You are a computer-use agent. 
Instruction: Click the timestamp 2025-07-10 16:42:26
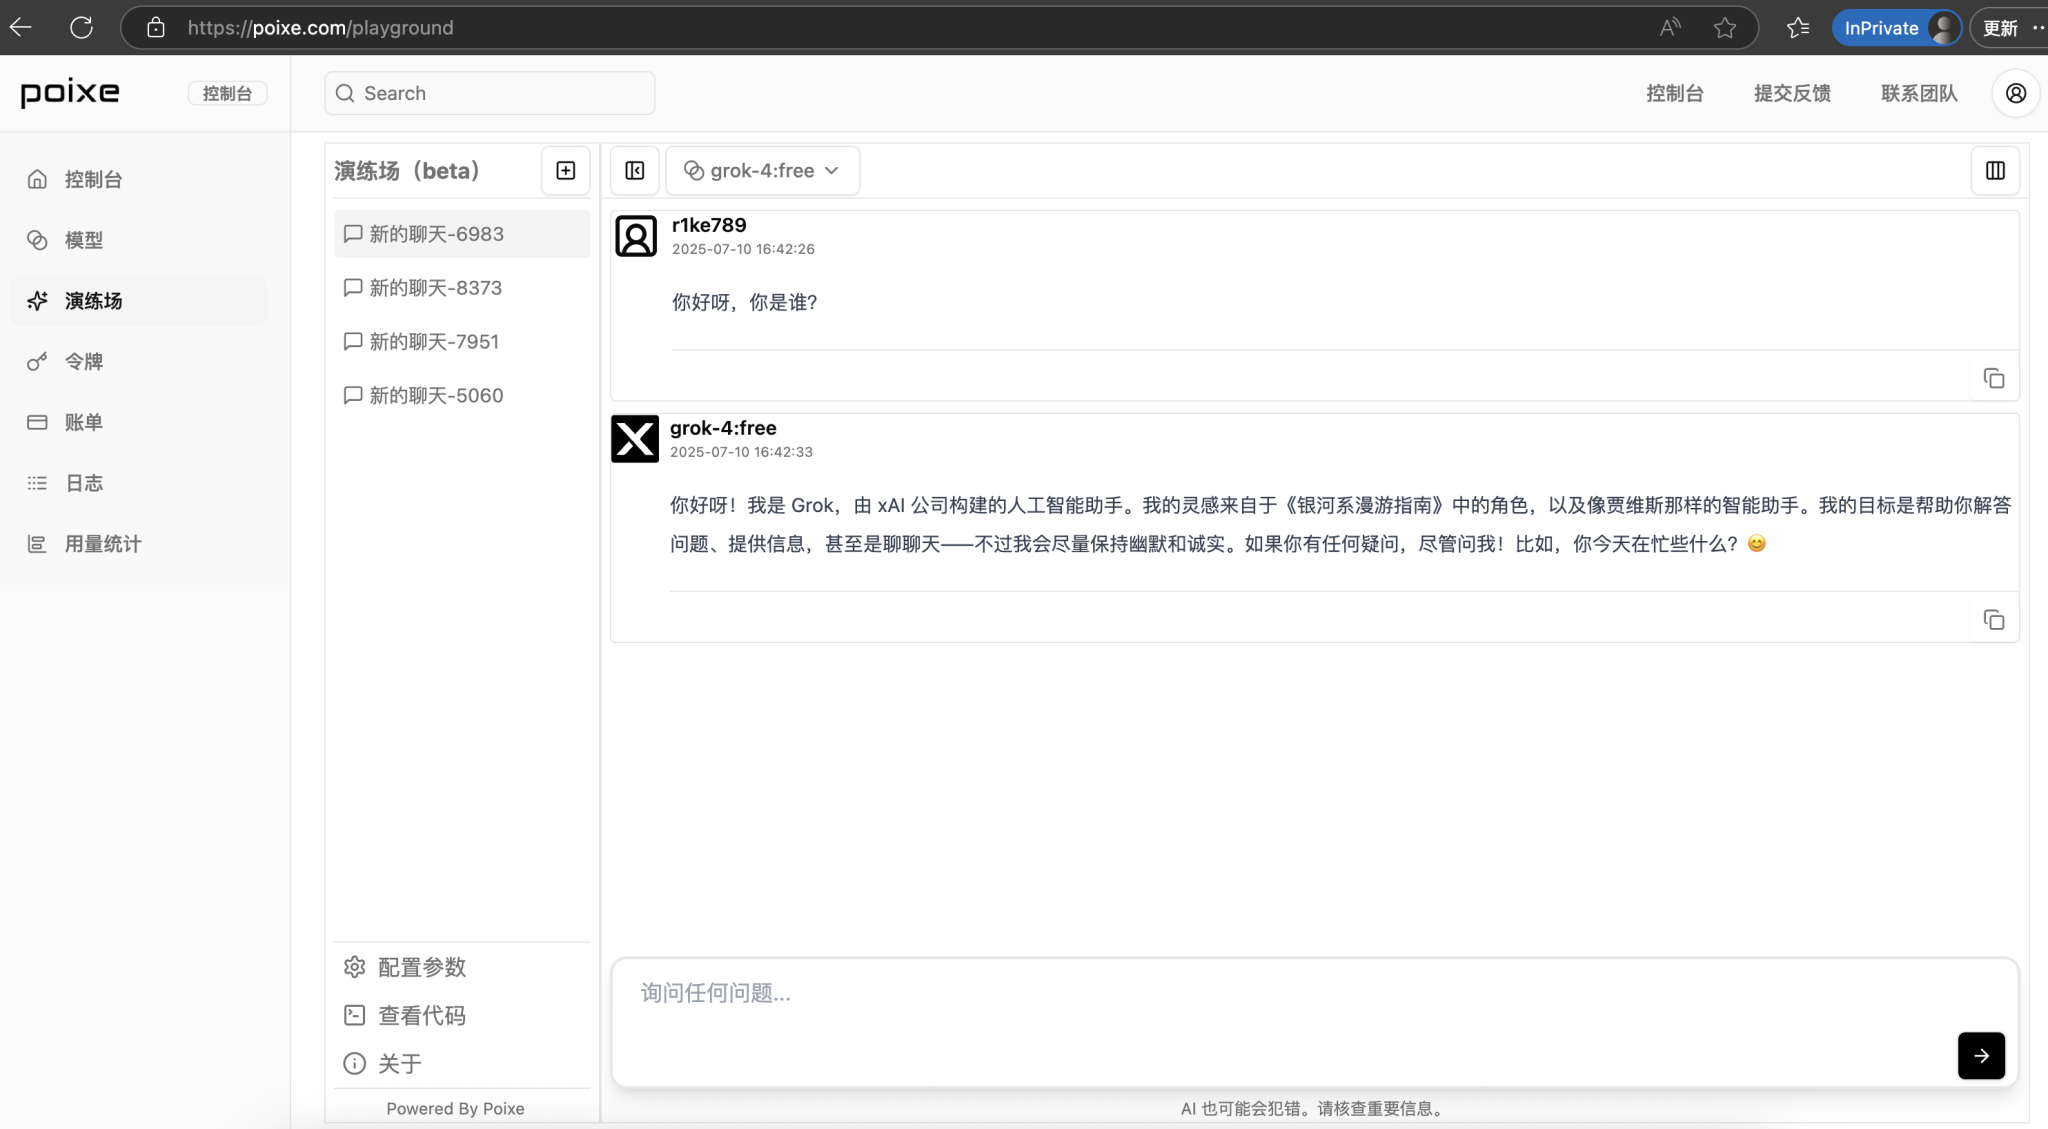pos(743,249)
